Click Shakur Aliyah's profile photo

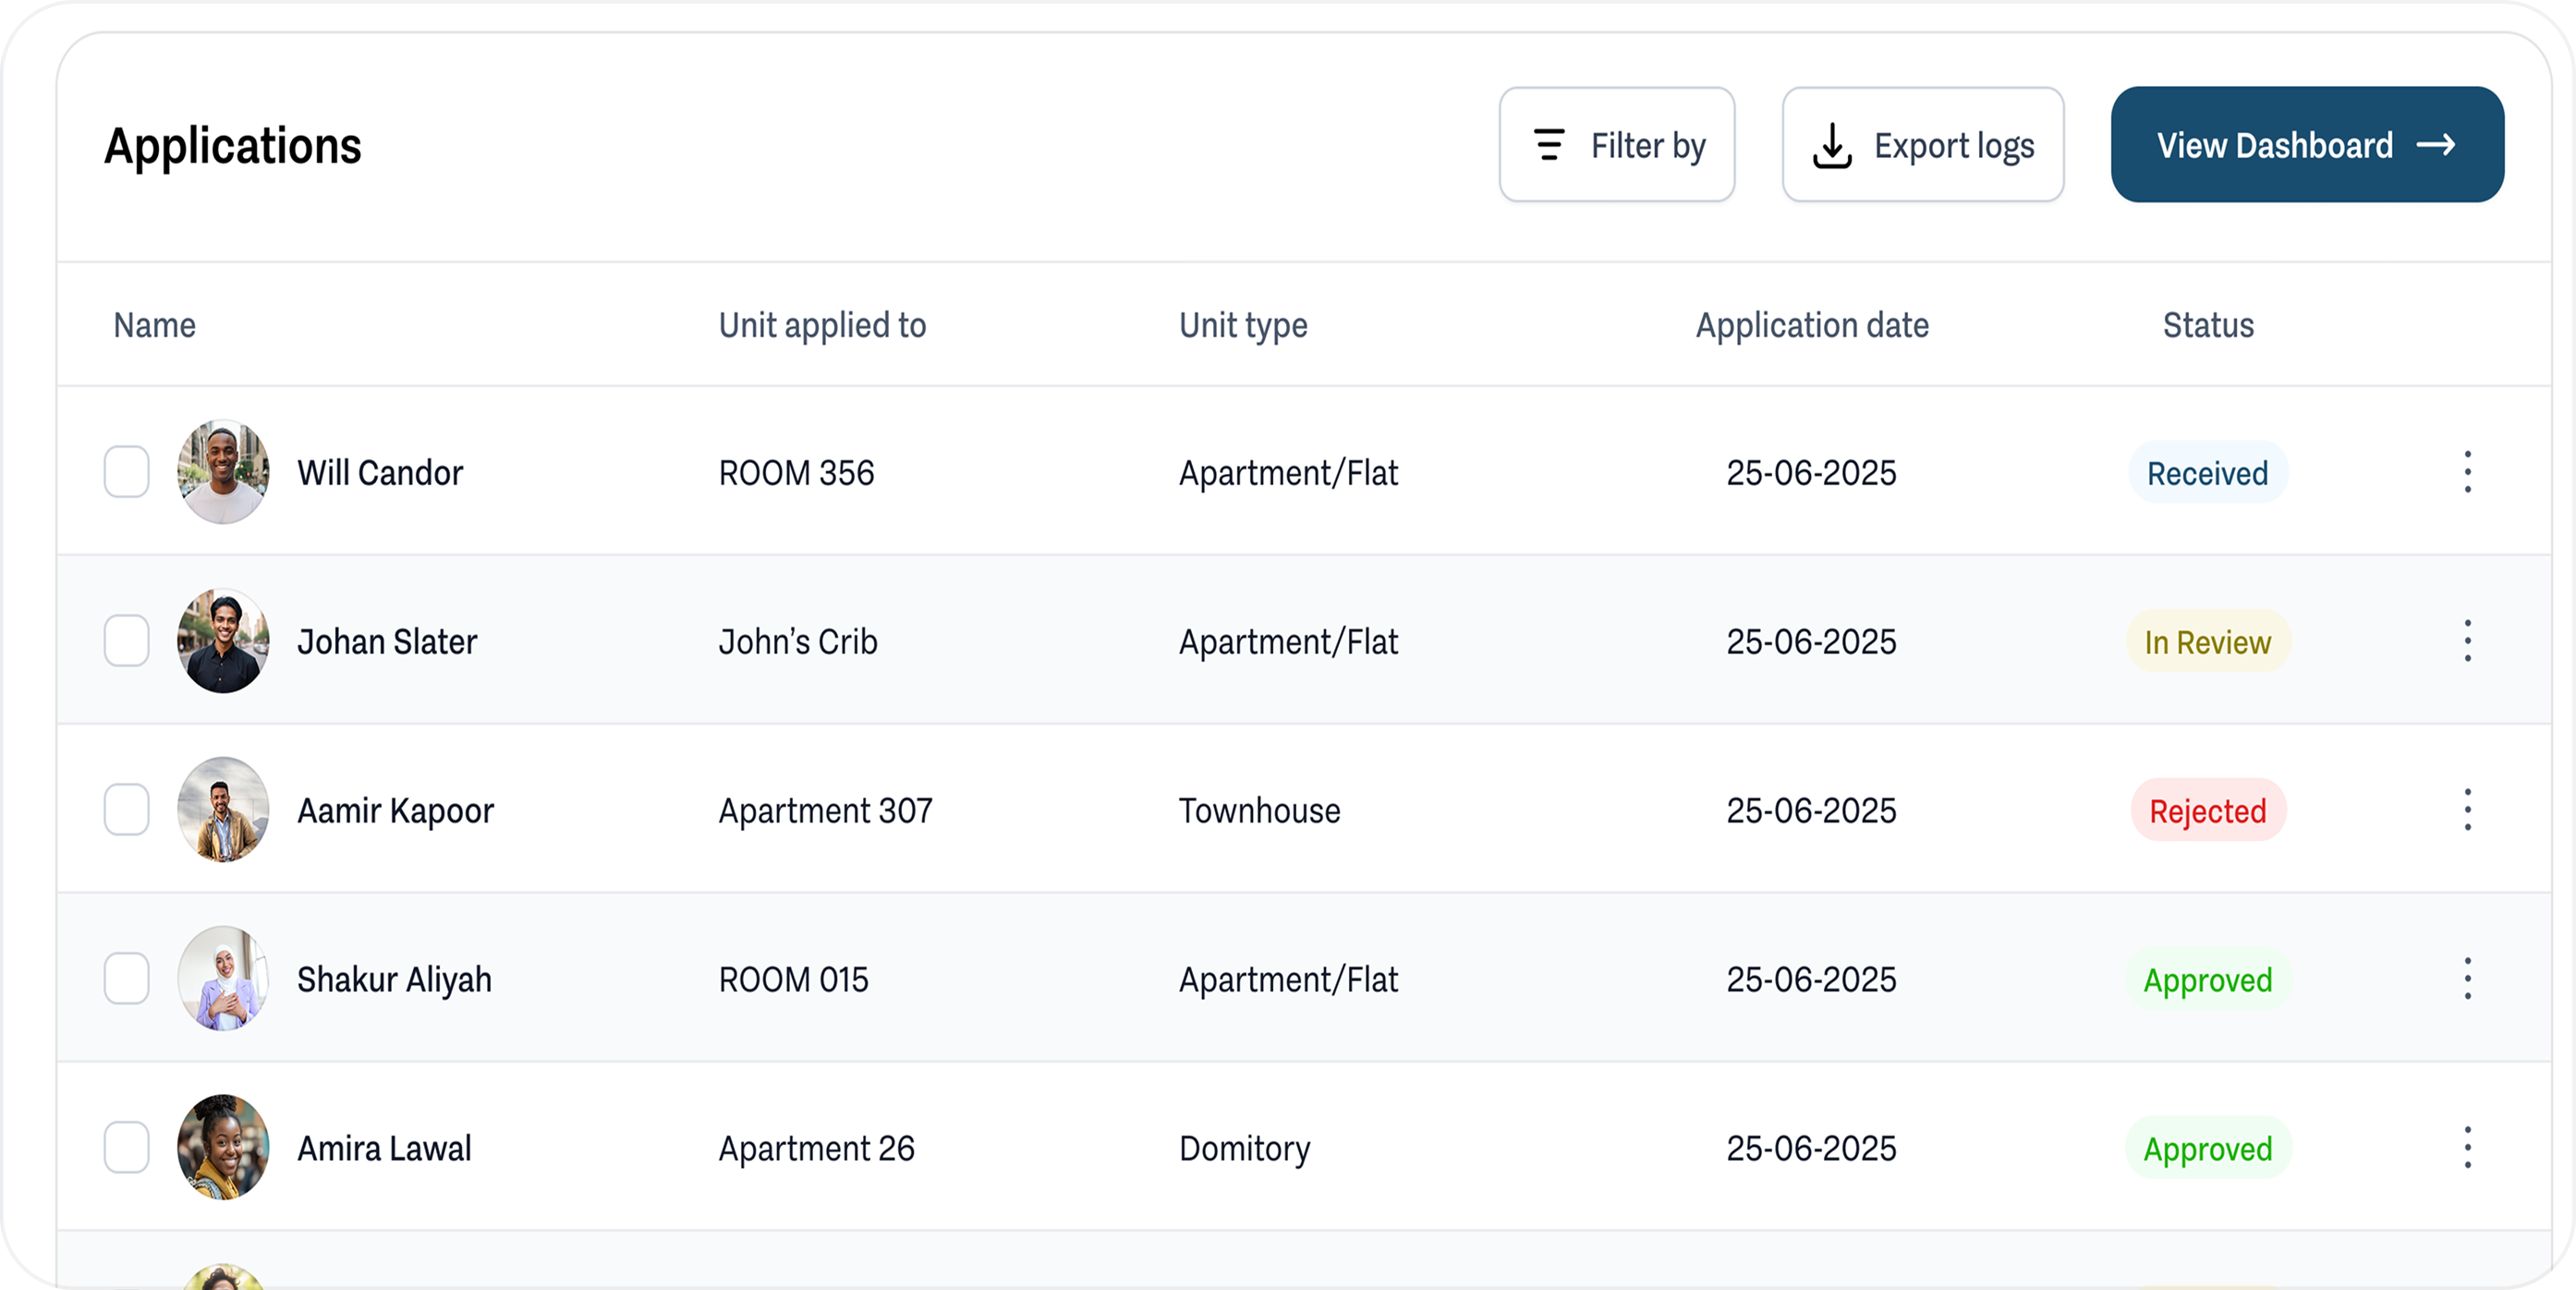(x=223, y=979)
